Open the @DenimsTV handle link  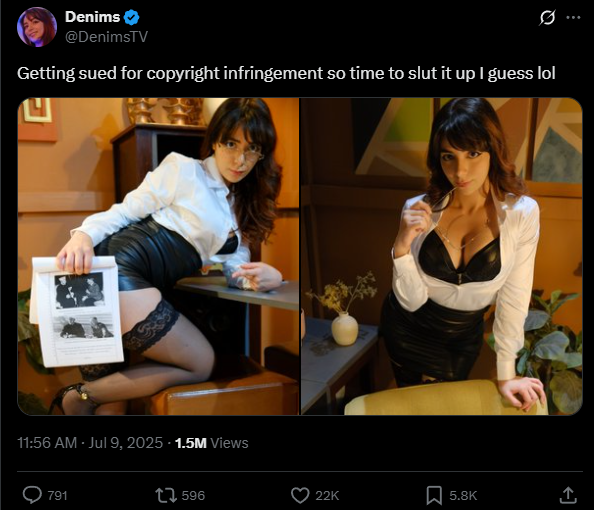click(x=106, y=37)
